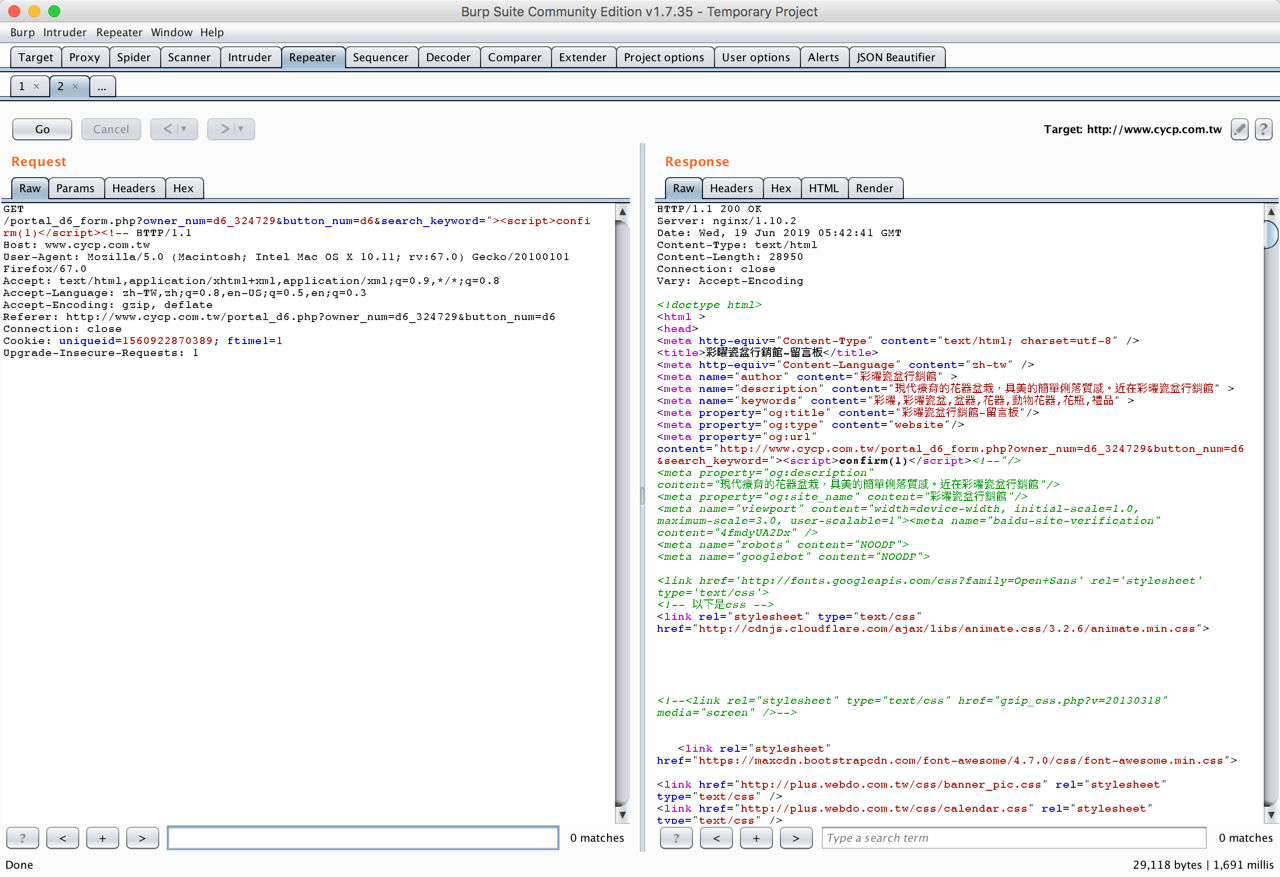Screen dimensions: 1280x877
Task: Switch to the Scanner tab
Action: click(x=189, y=57)
